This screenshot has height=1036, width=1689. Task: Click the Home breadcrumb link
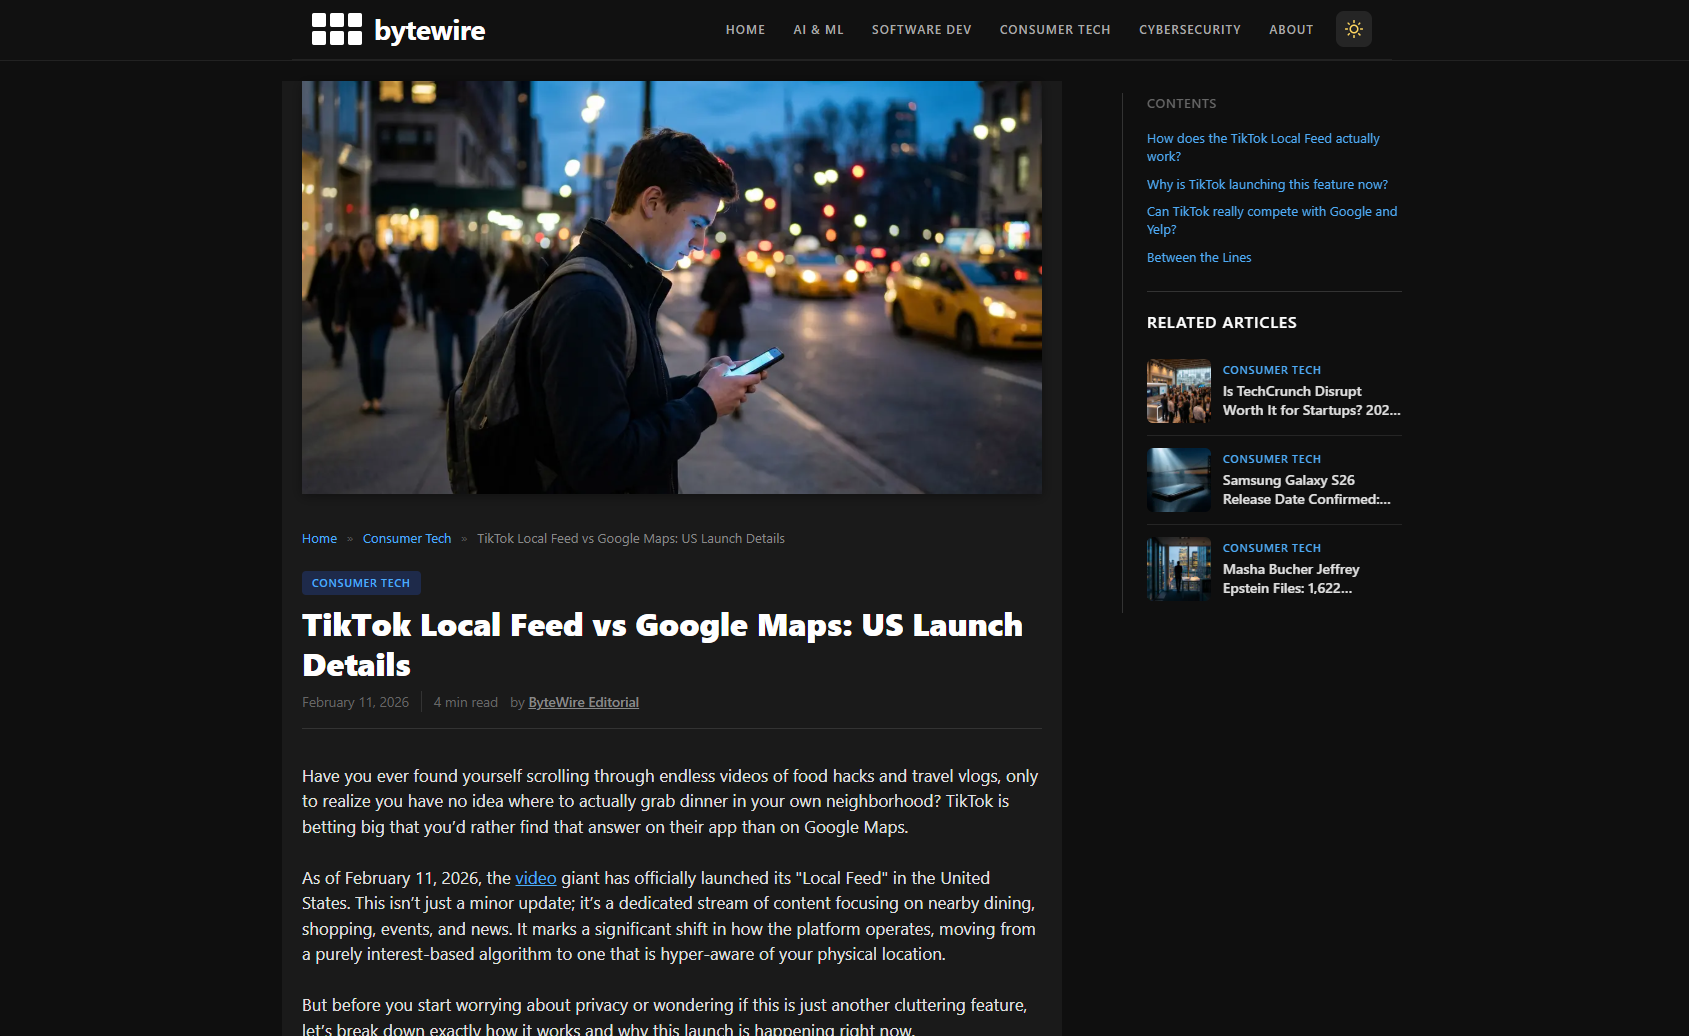tap(318, 538)
